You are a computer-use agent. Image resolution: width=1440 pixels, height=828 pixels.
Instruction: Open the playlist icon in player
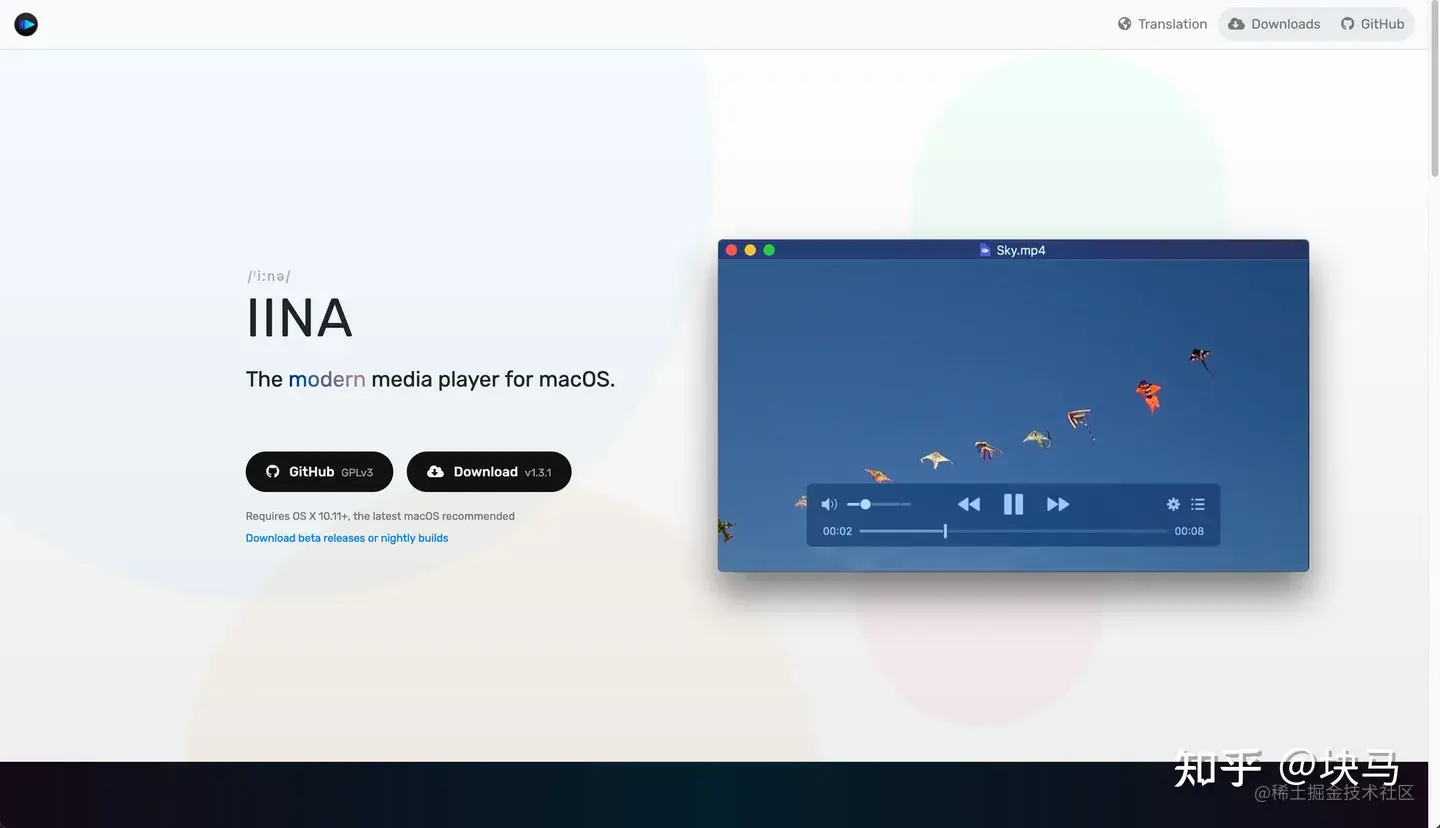point(1198,505)
